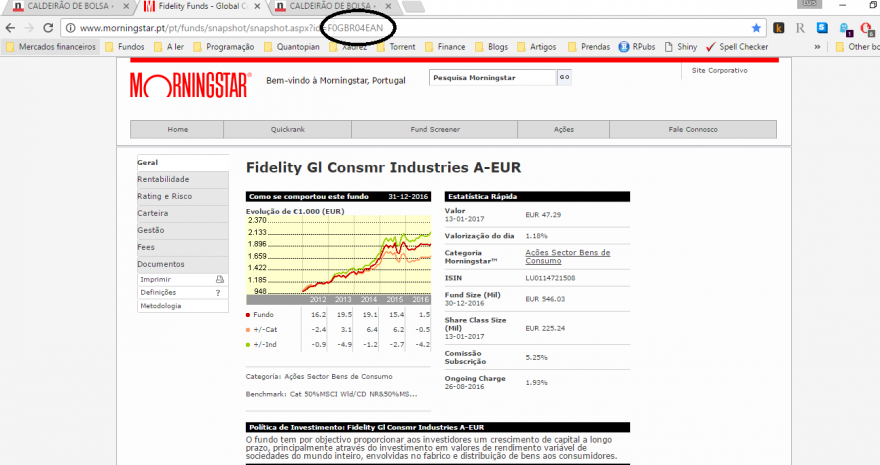Click the Imprimir link

tap(155, 279)
